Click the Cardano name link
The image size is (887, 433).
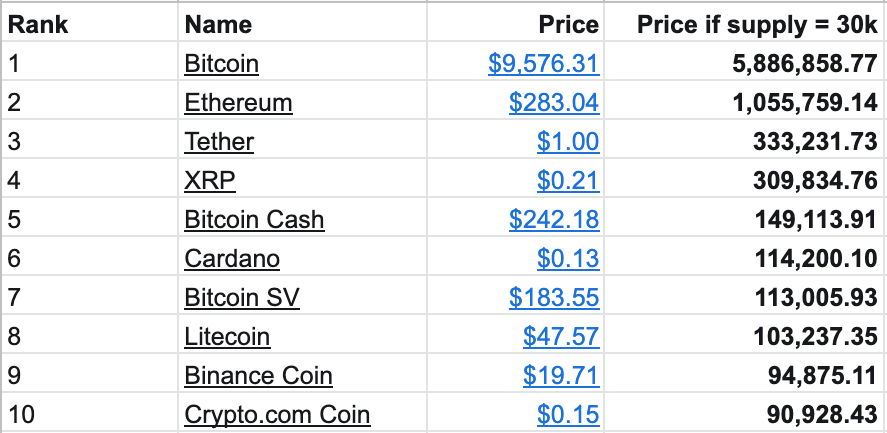pos(232,259)
